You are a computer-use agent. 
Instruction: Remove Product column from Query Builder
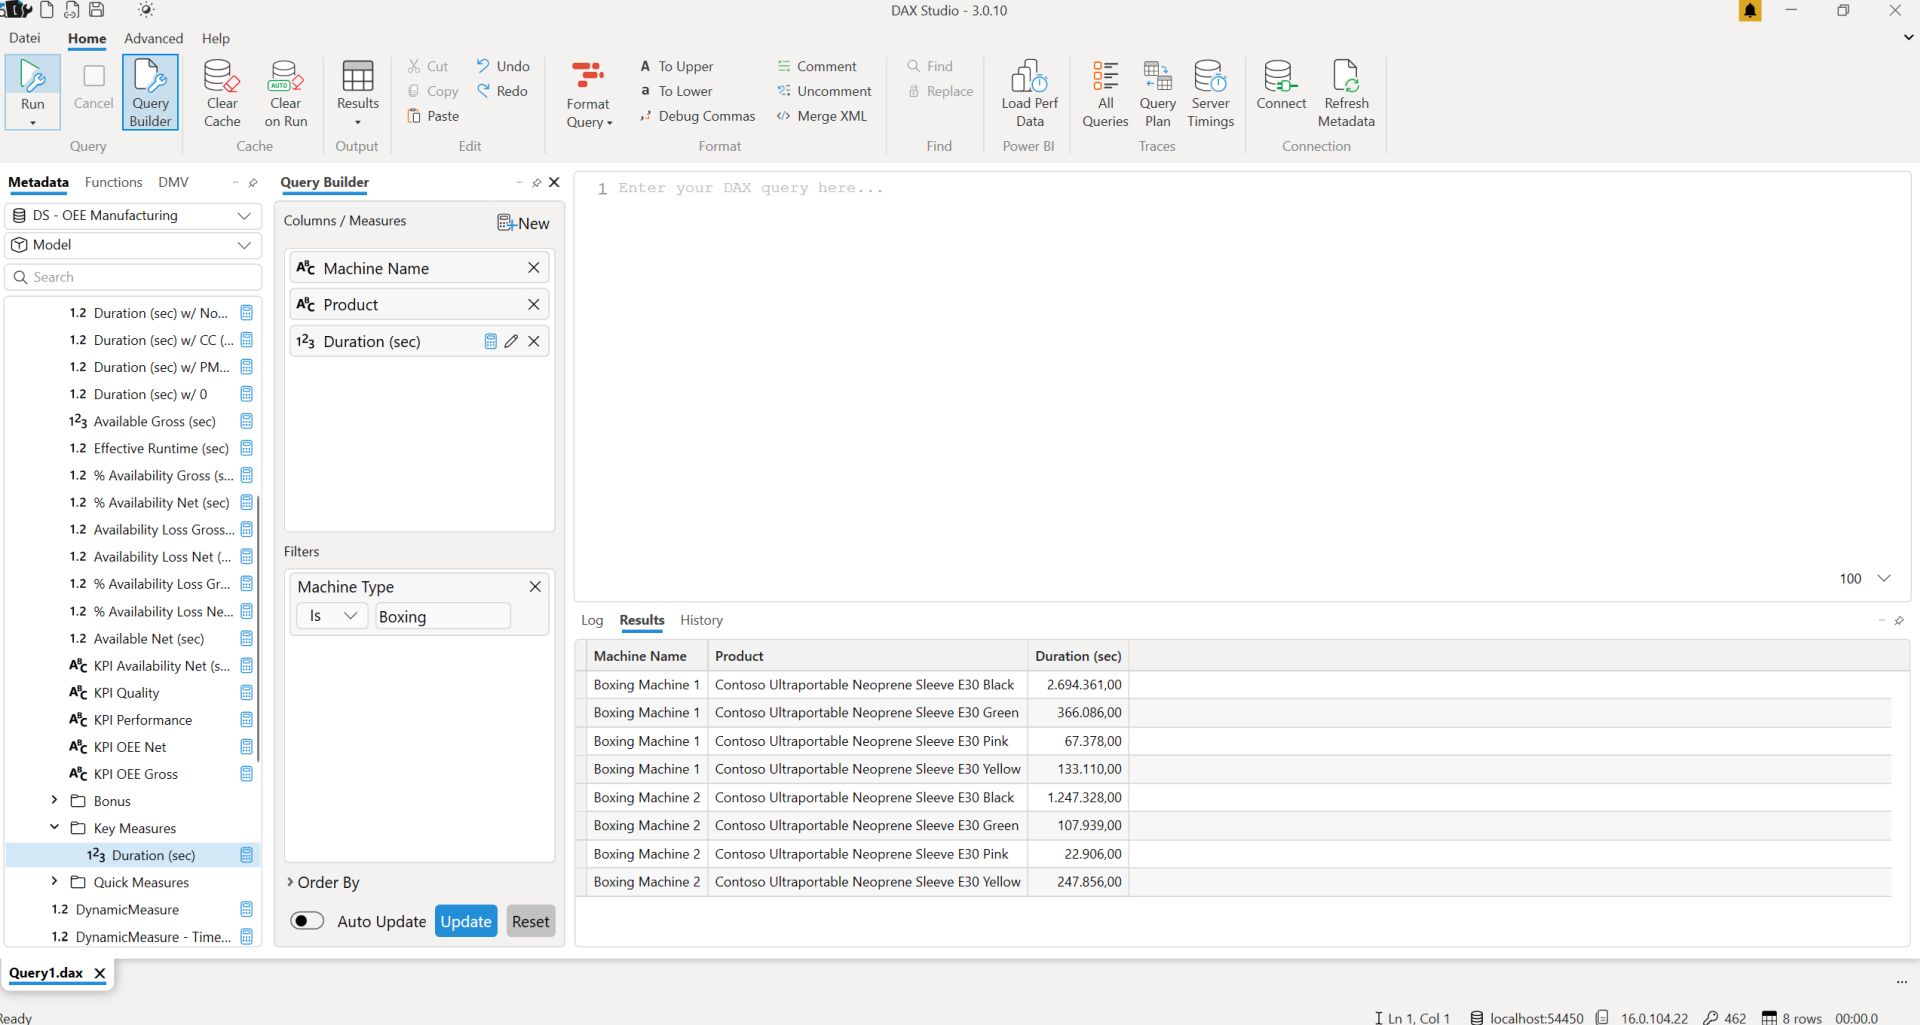coord(534,304)
